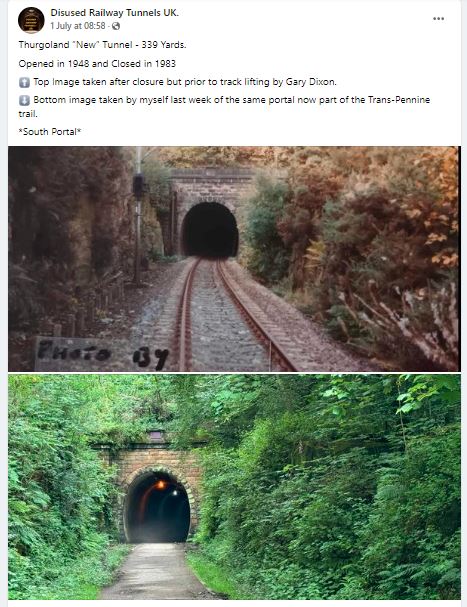Viewport: 467px width, 607px height.
Task: Click the signal post beside the tracks
Action: click(138, 217)
